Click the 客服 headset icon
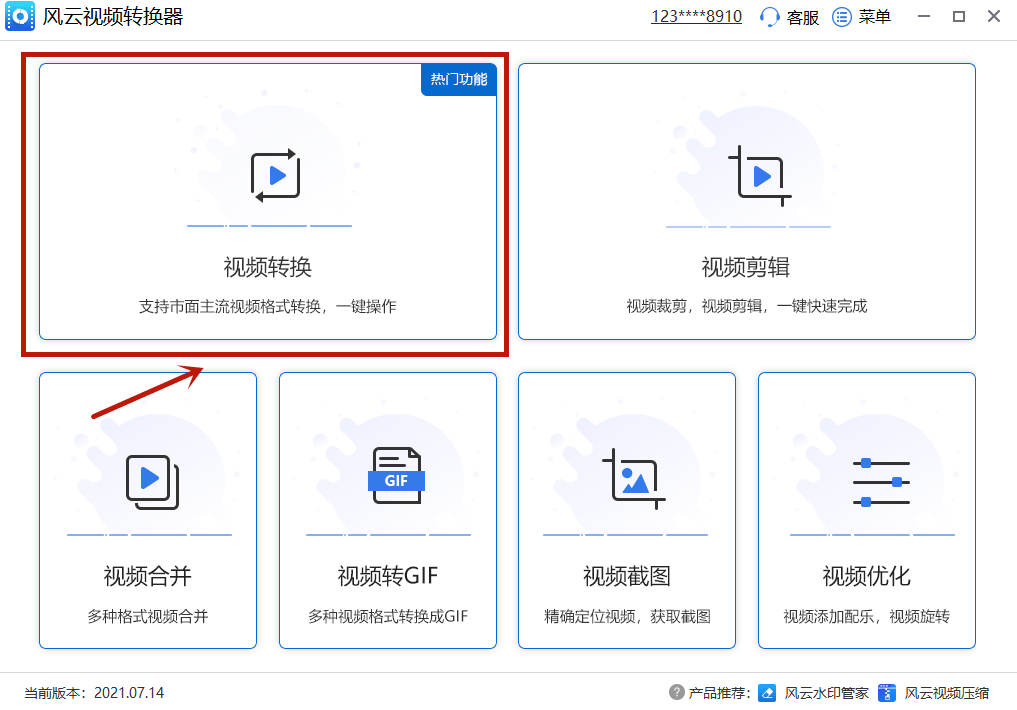This screenshot has width=1017, height=710. point(769,17)
